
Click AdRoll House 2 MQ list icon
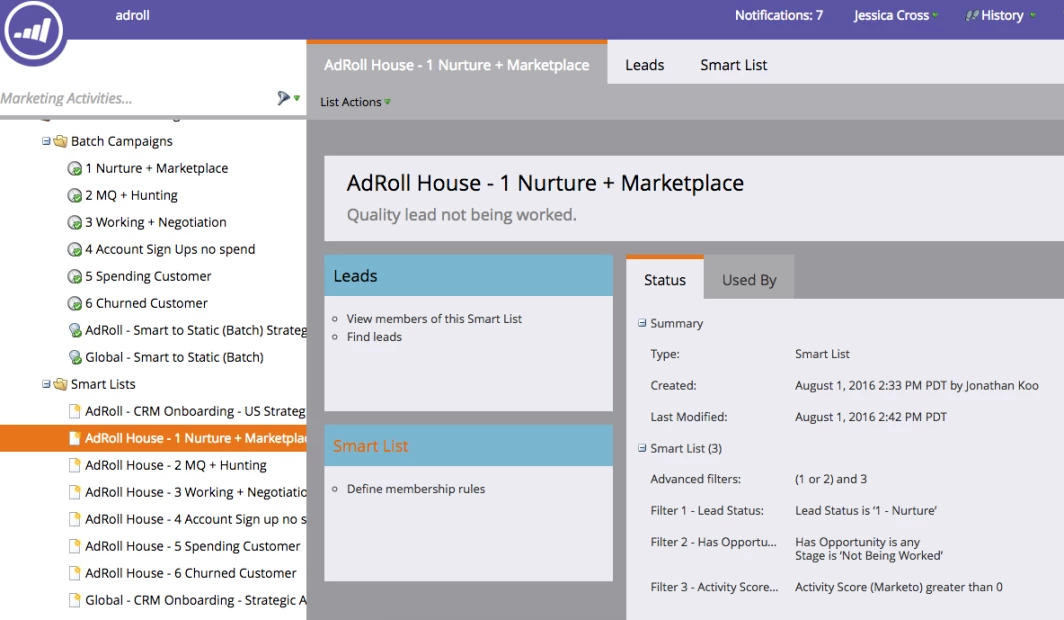click(x=75, y=465)
